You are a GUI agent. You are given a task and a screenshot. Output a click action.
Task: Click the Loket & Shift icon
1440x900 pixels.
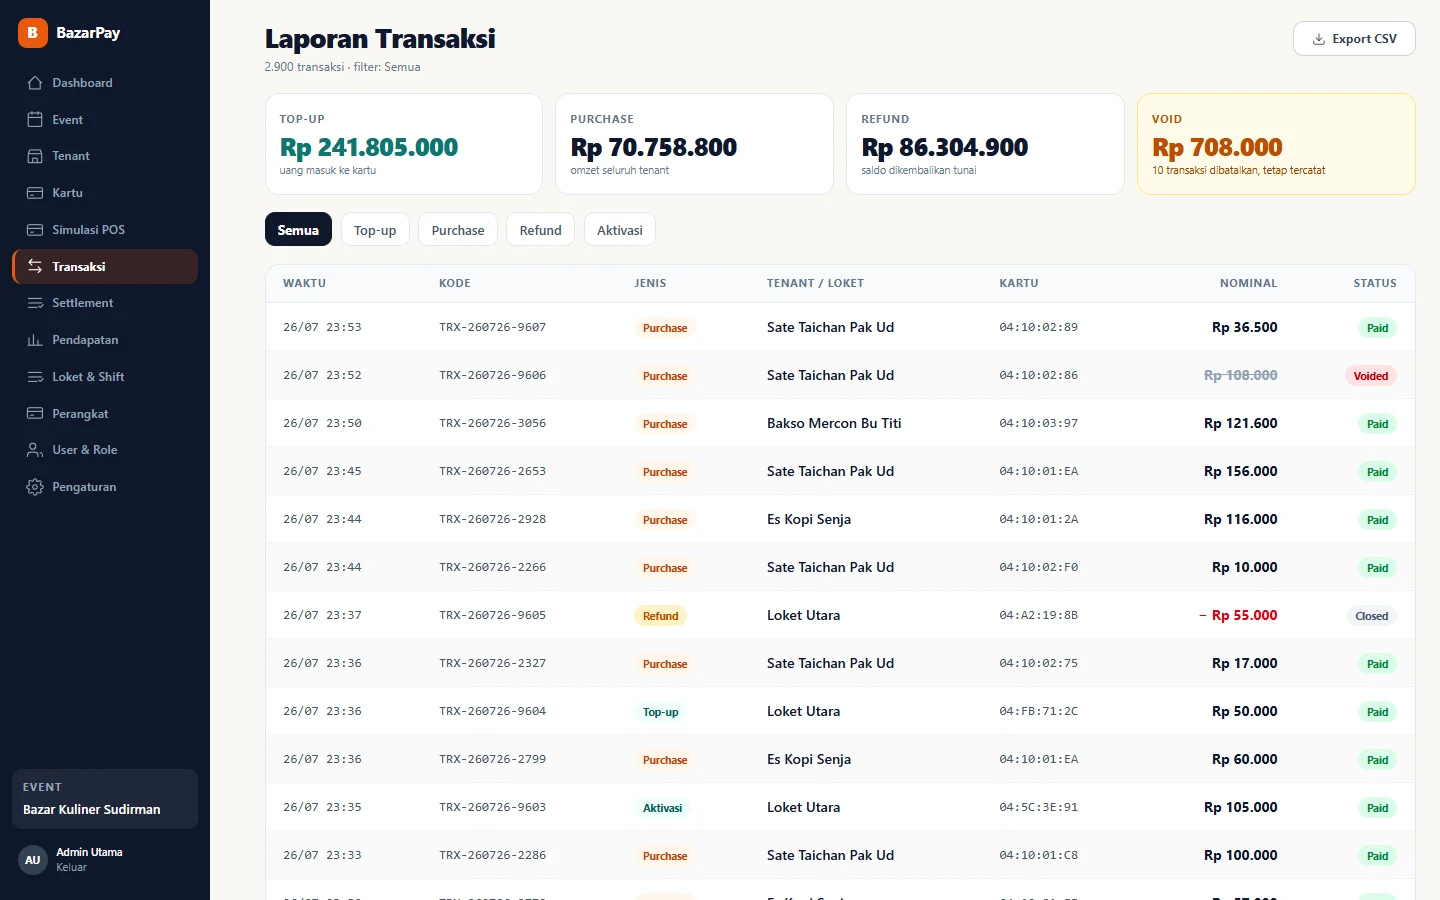pyautogui.click(x=35, y=377)
